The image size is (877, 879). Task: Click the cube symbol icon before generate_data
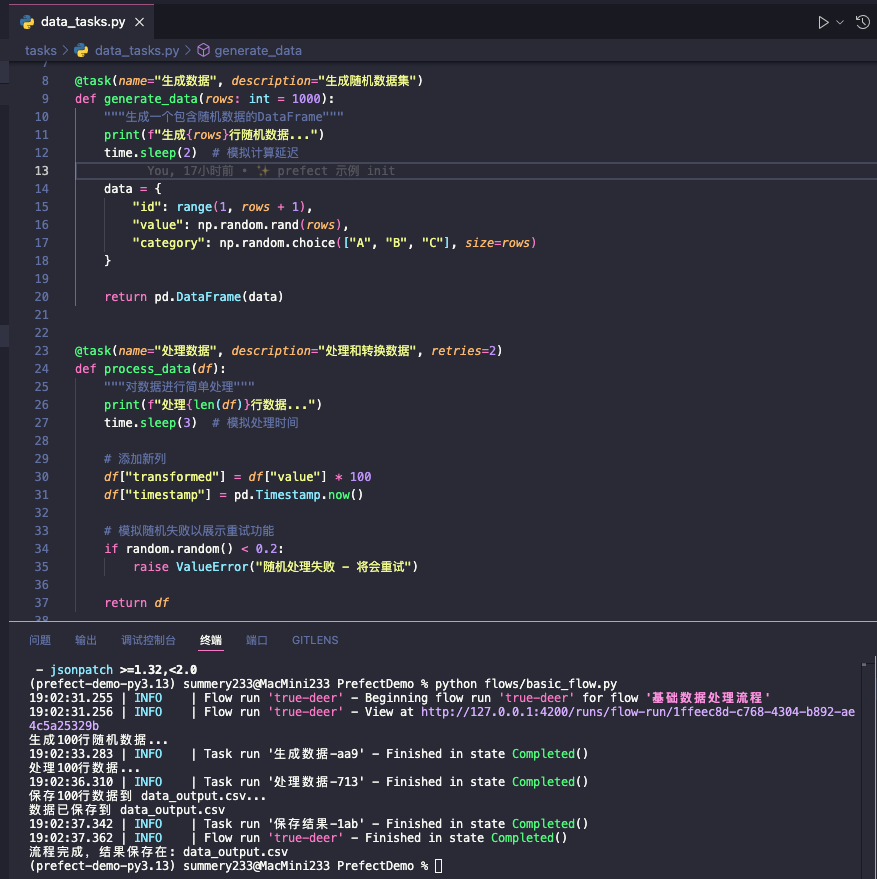pos(204,50)
